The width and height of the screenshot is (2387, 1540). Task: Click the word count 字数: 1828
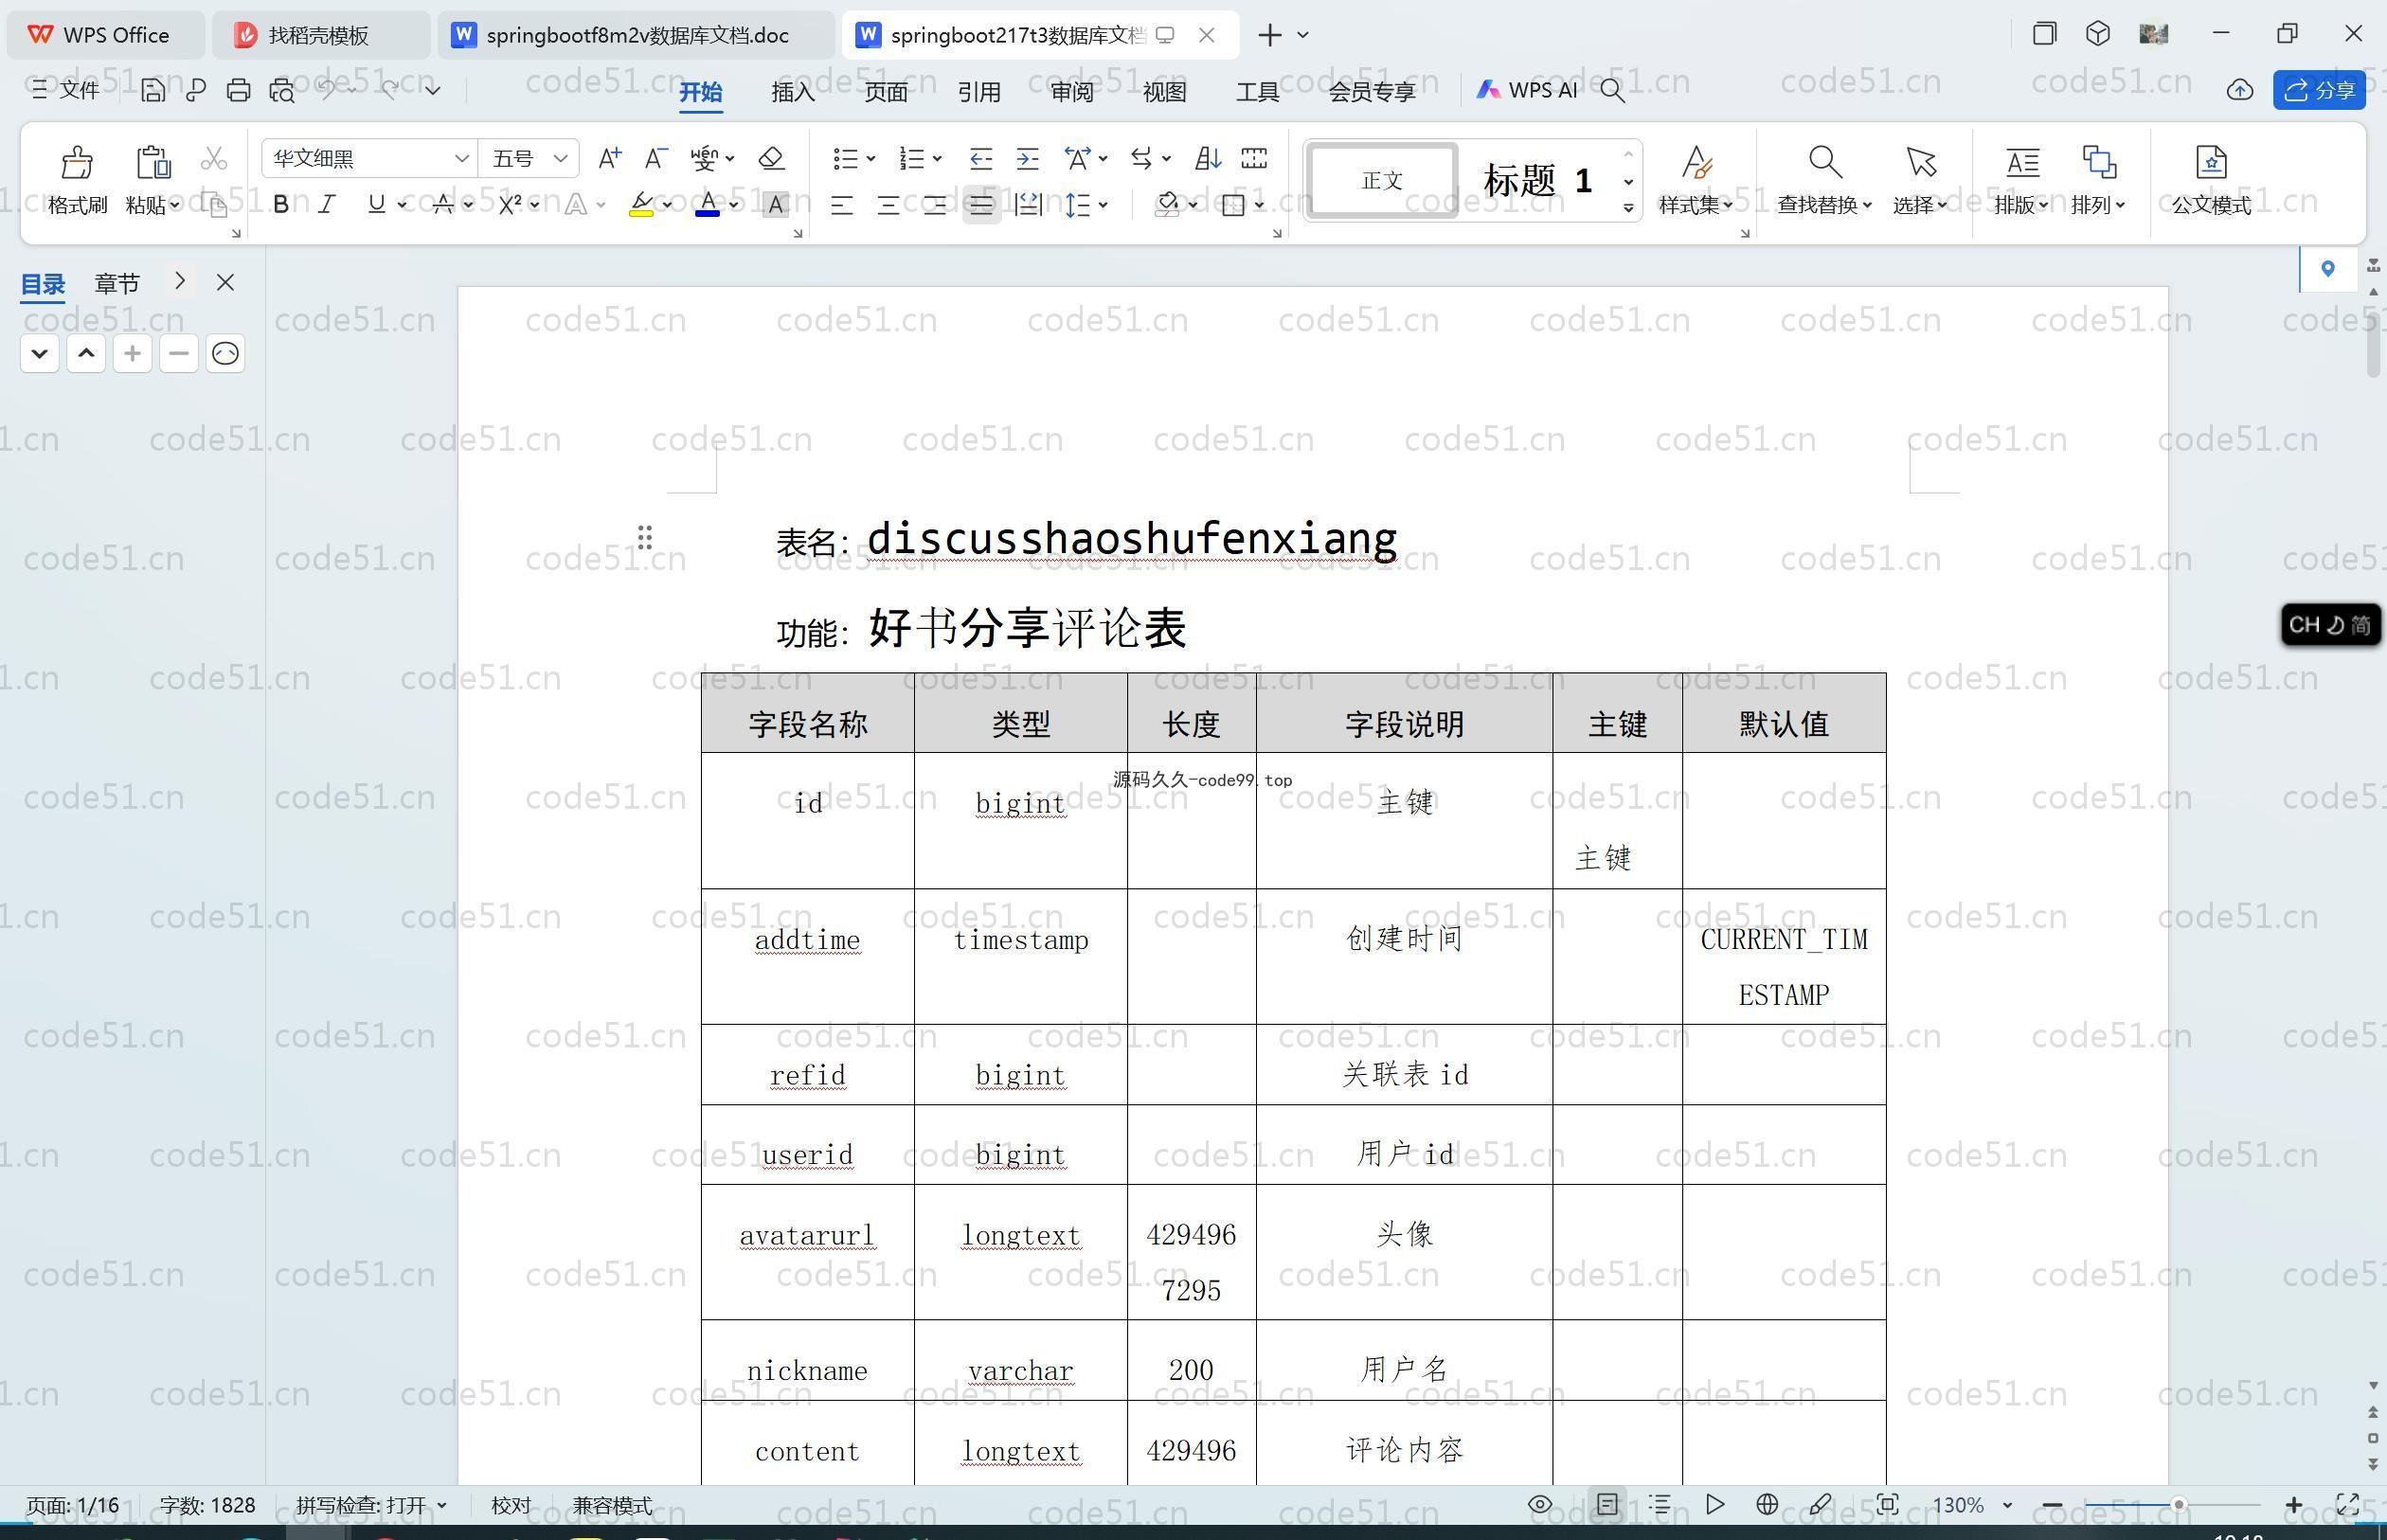207,1504
